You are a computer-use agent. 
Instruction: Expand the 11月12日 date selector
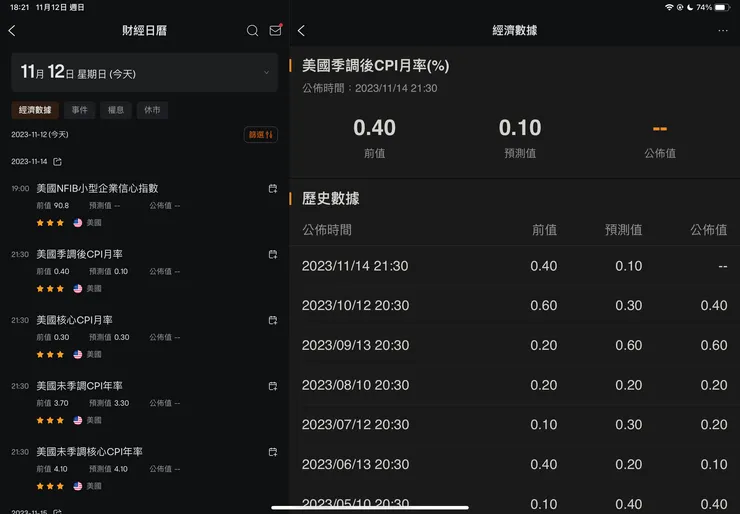tap(144, 72)
